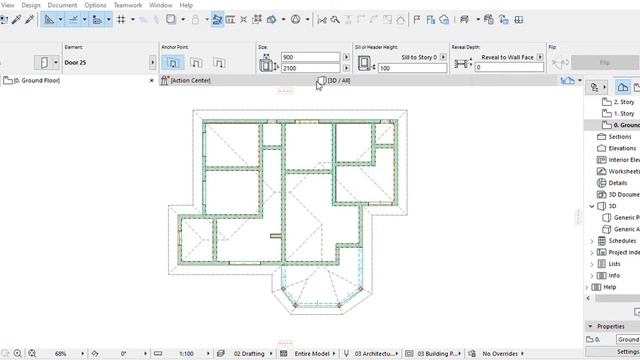Screen dimensions: 640x360
Task: Open the Teamwork menu
Action: (x=128, y=5)
